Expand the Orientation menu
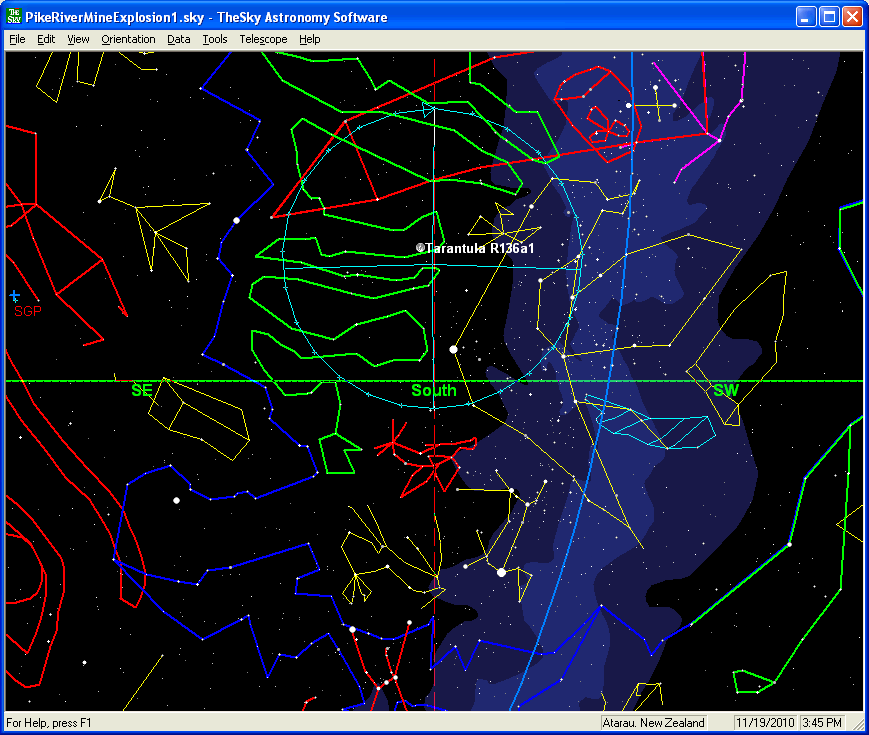Screen dimensions: 869x735 coord(128,39)
